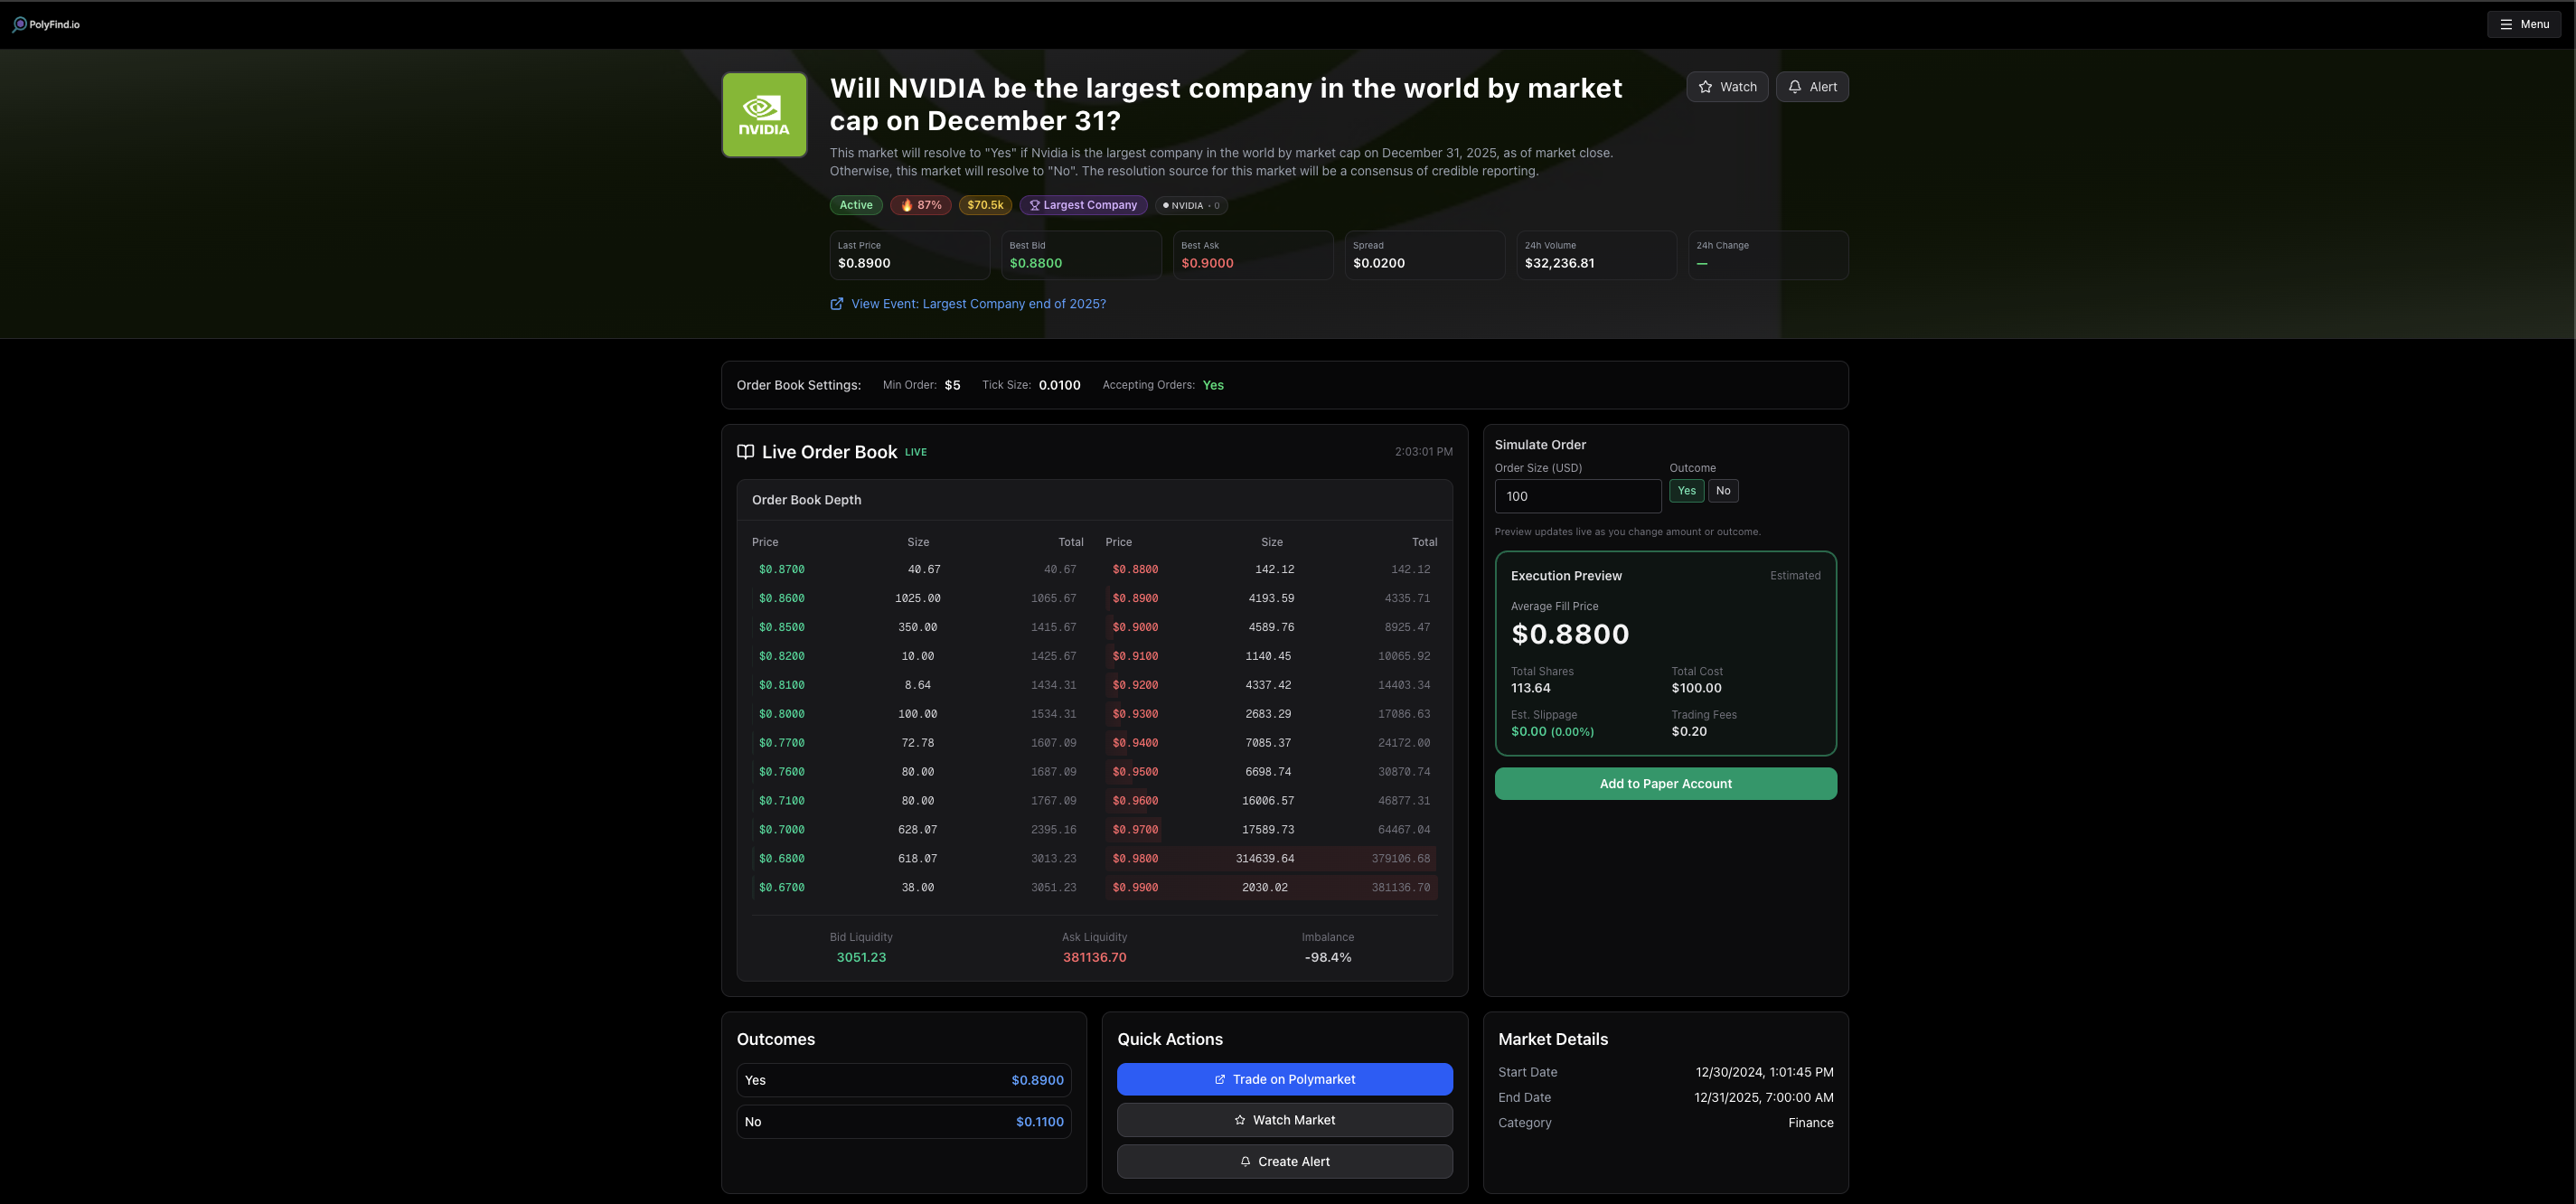Viewport: 2576px width, 1204px height.
Task: Click the bell icon on the Alert button
Action: [x=1795, y=87]
